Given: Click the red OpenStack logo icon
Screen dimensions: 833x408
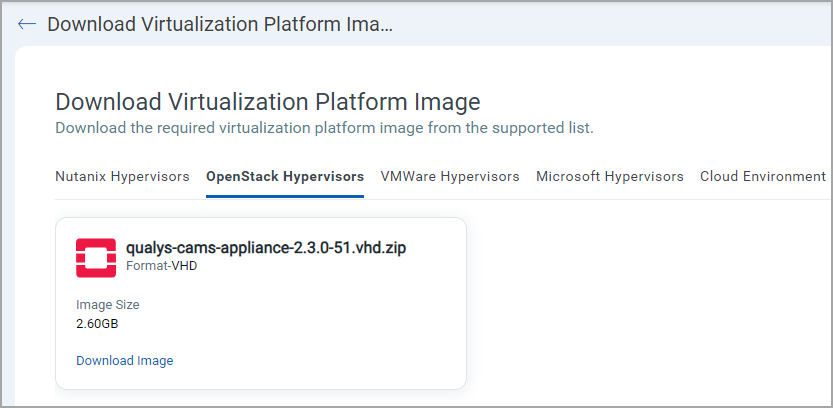Looking at the screenshot, I should pyautogui.click(x=96, y=257).
